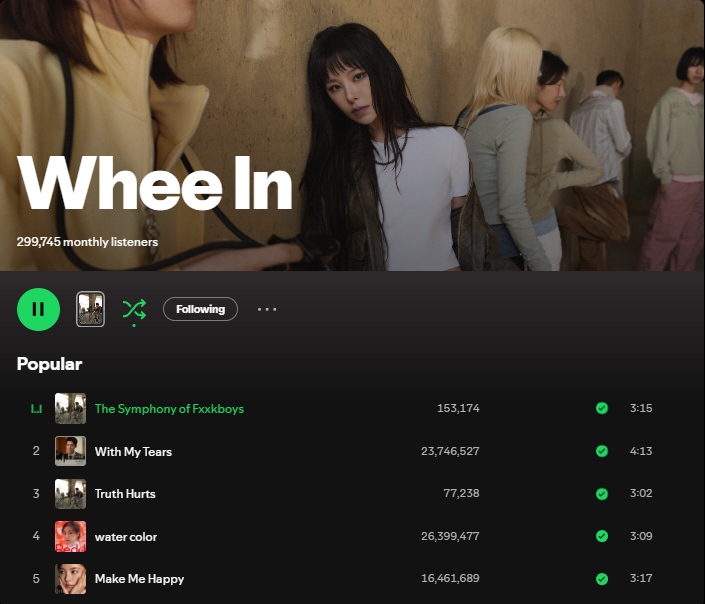Click track number 4
Screen dimensions: 705x604
tap(36, 536)
